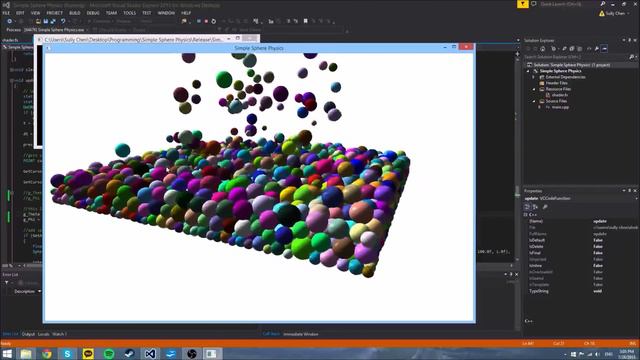Click the yellow notifications filter flag
This screenshot has width=640, height=360.
click(523, 4)
